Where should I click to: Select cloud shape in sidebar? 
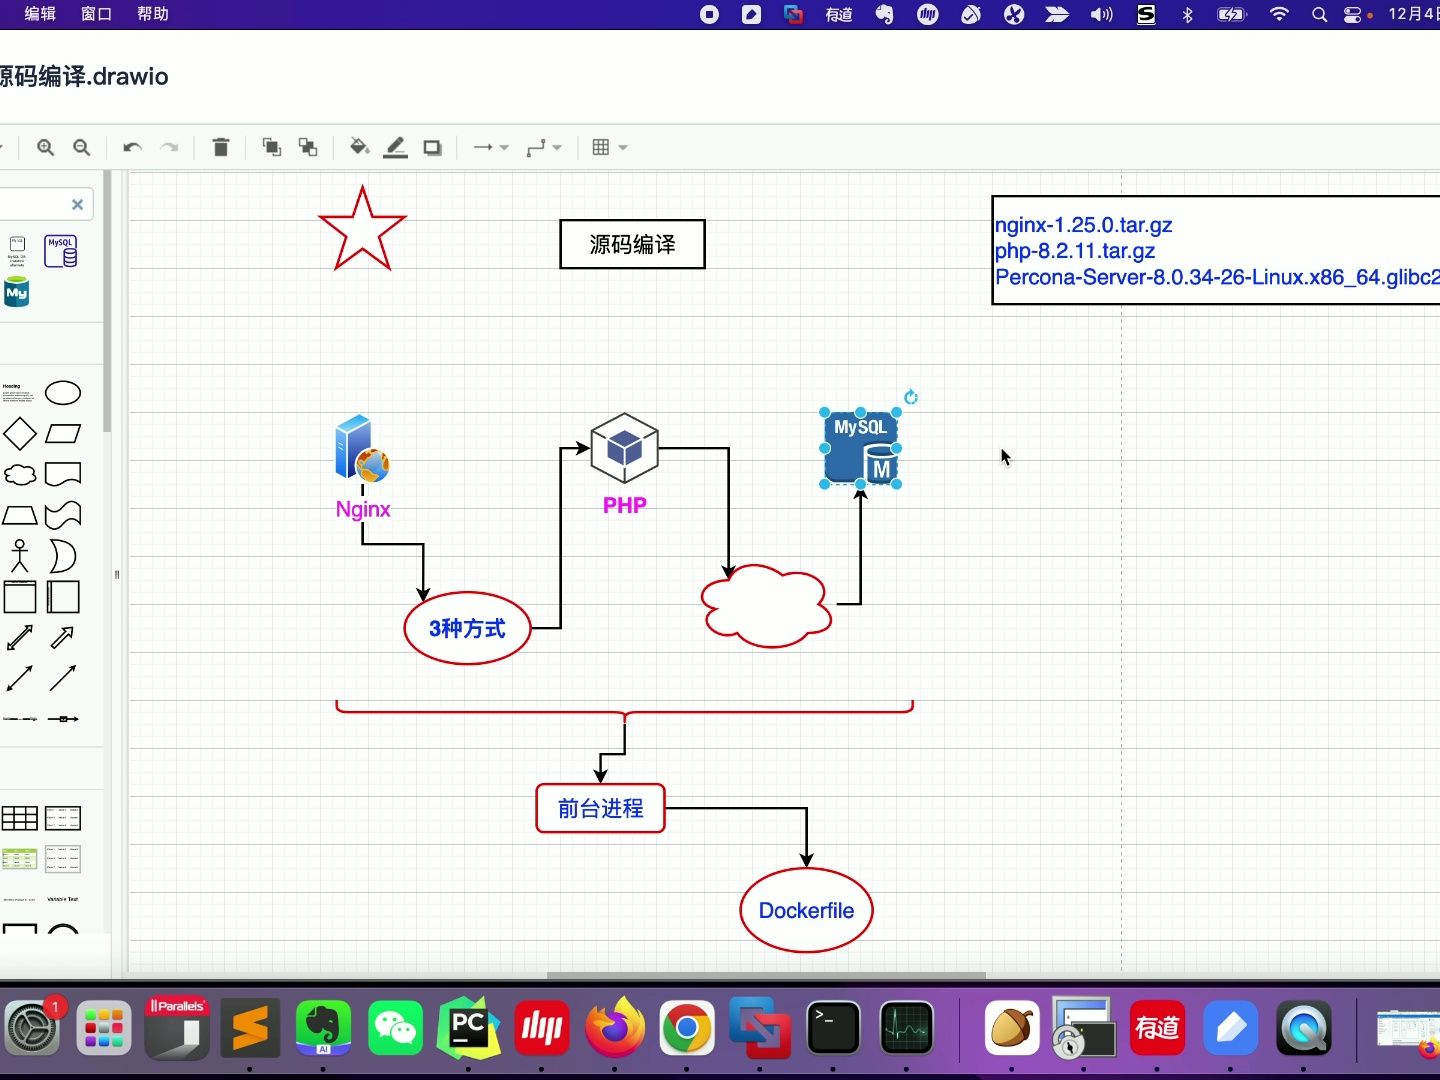coord(20,474)
